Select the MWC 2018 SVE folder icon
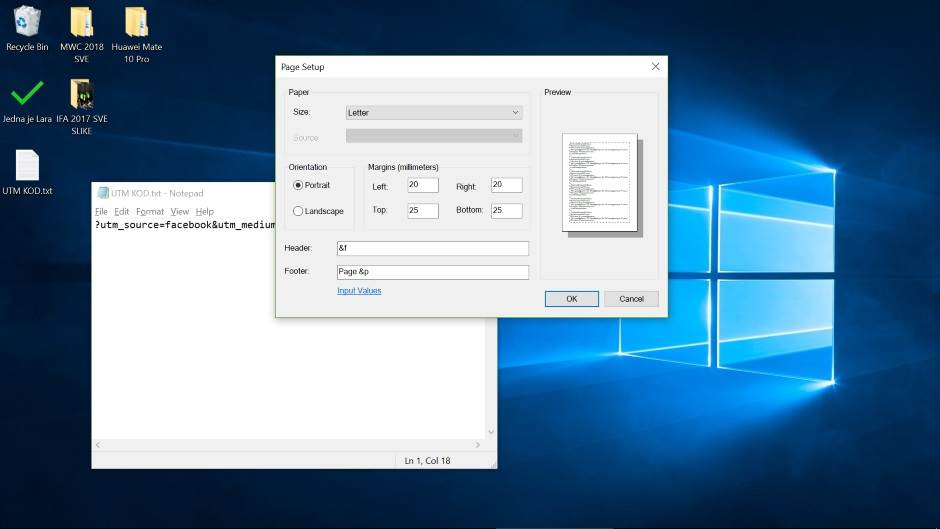This screenshot has width=940, height=529. click(81, 22)
